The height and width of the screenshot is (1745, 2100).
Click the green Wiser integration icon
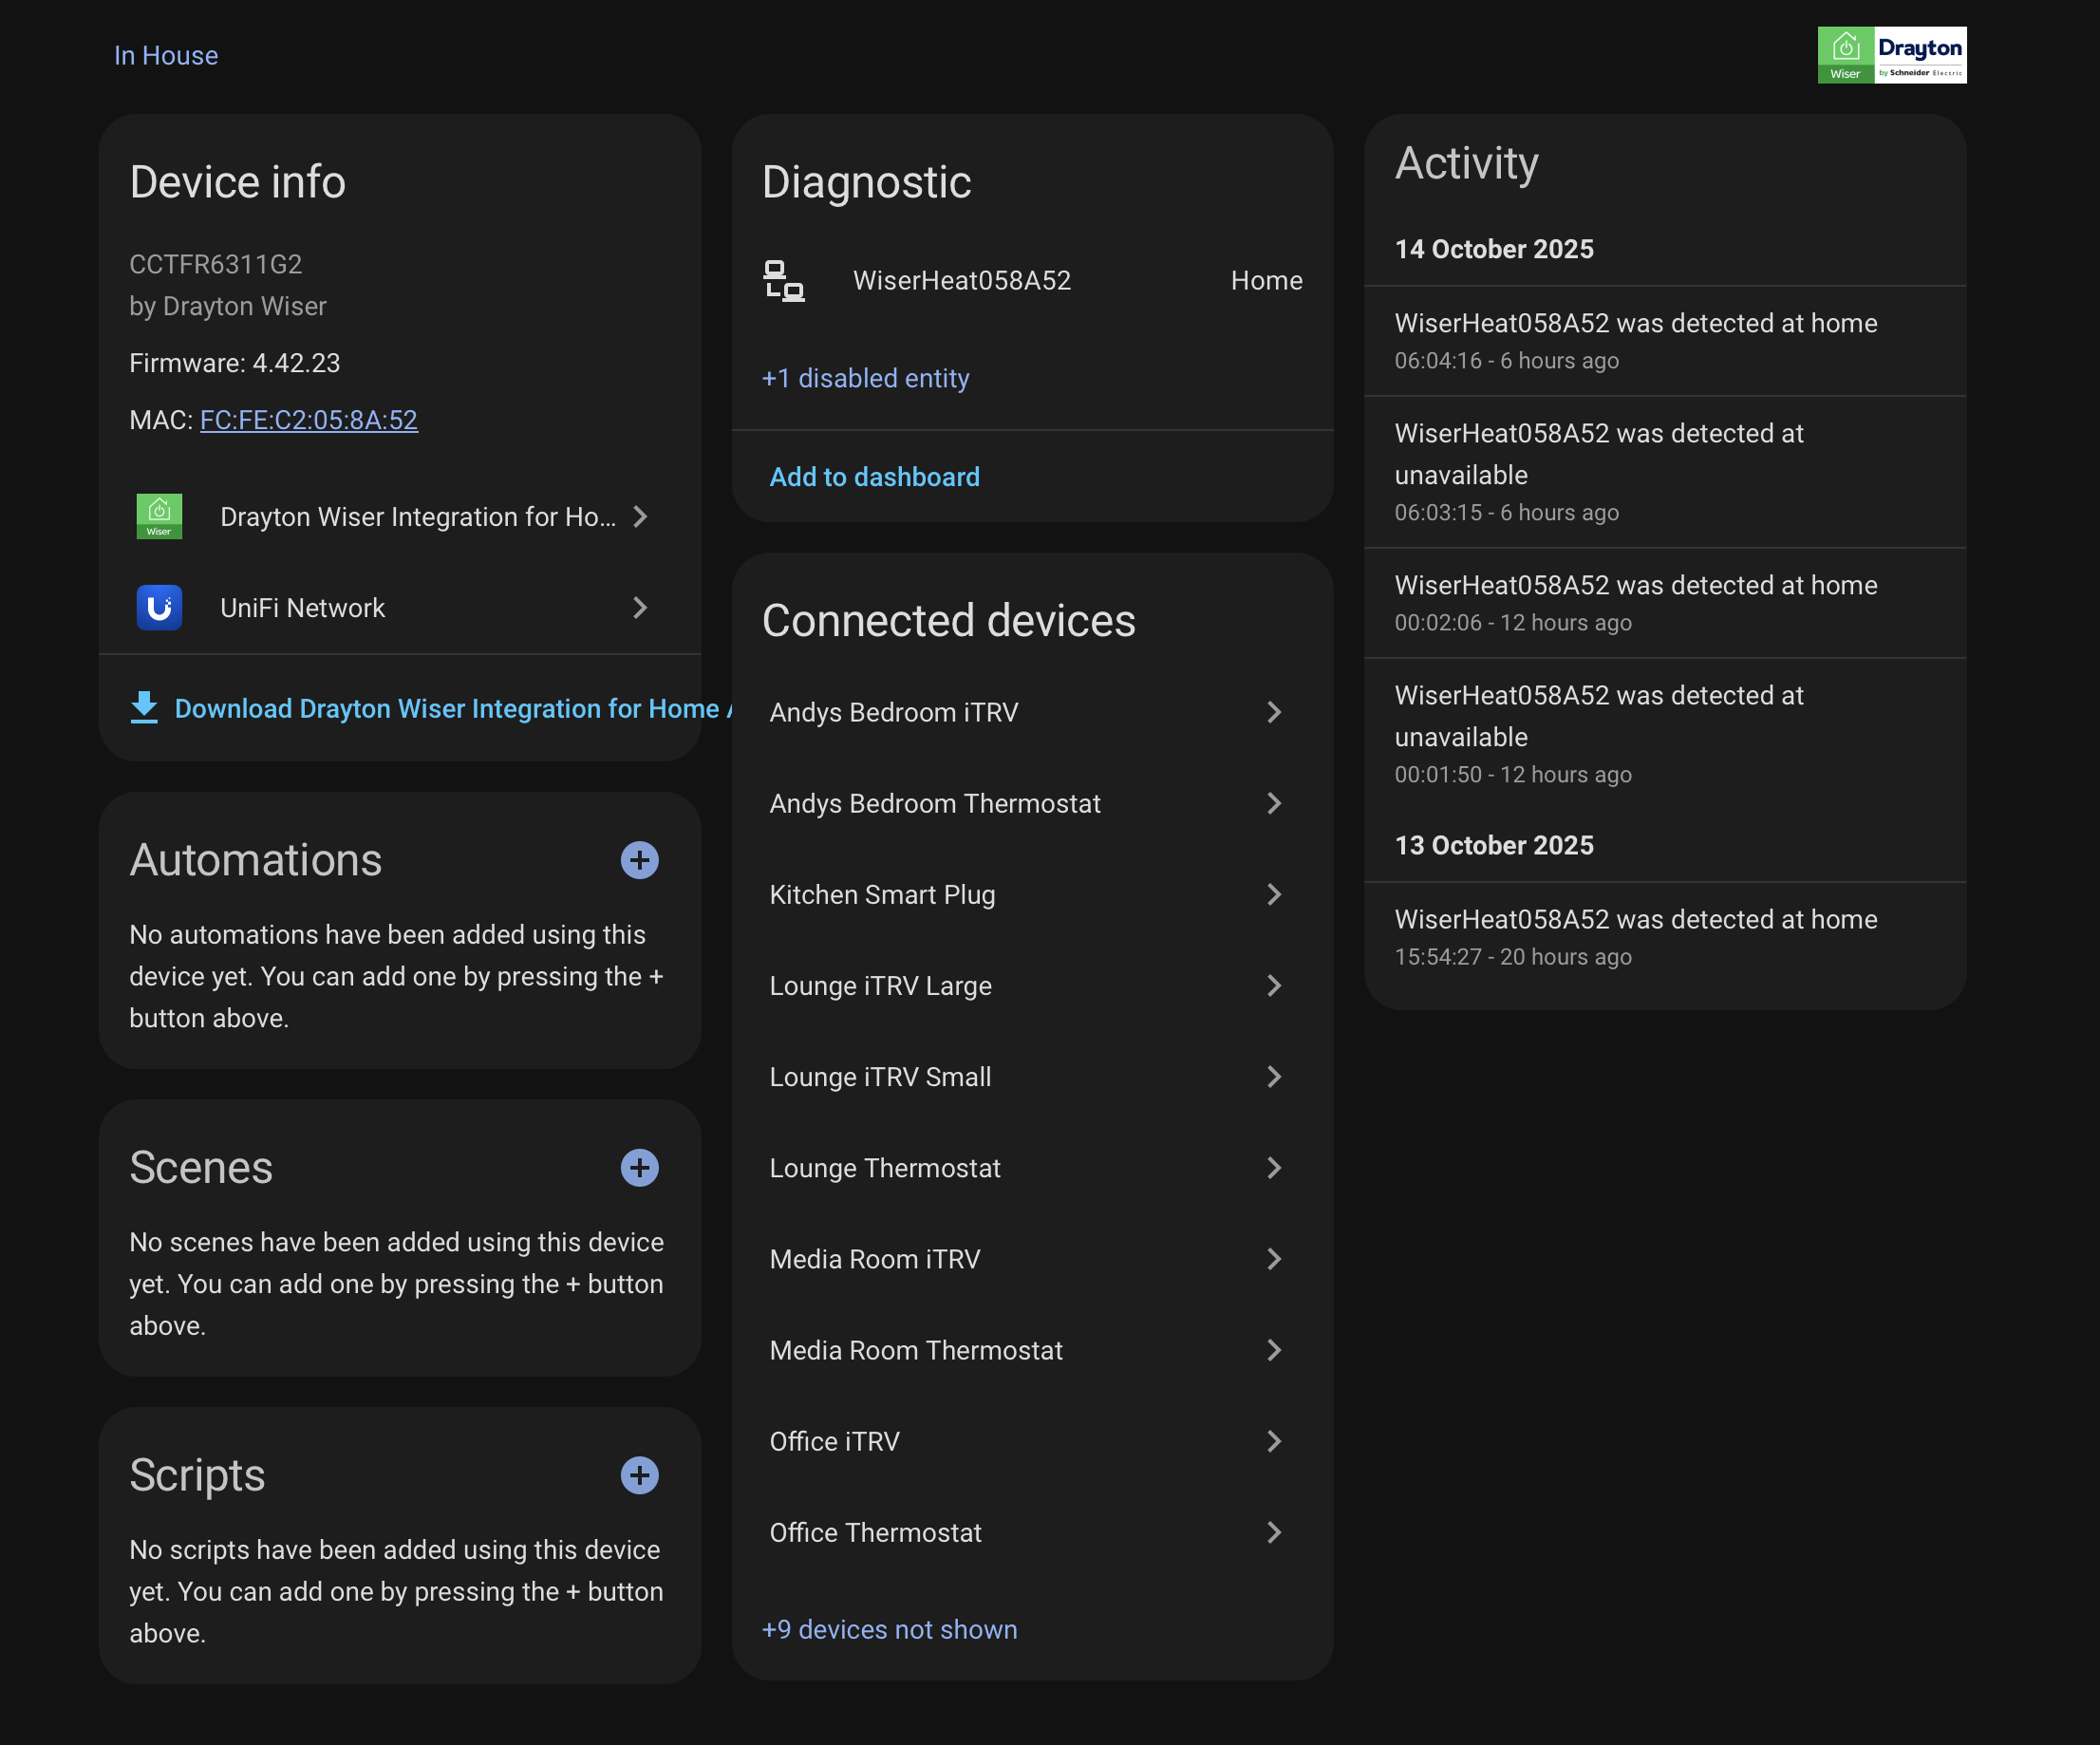[159, 517]
